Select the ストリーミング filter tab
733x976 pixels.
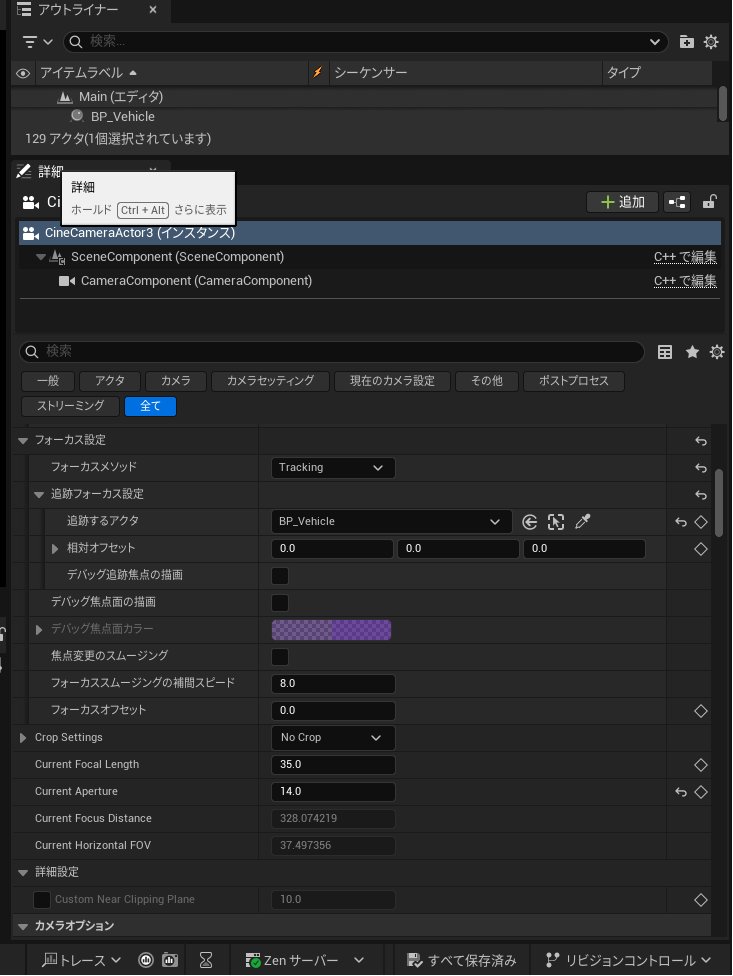70,406
